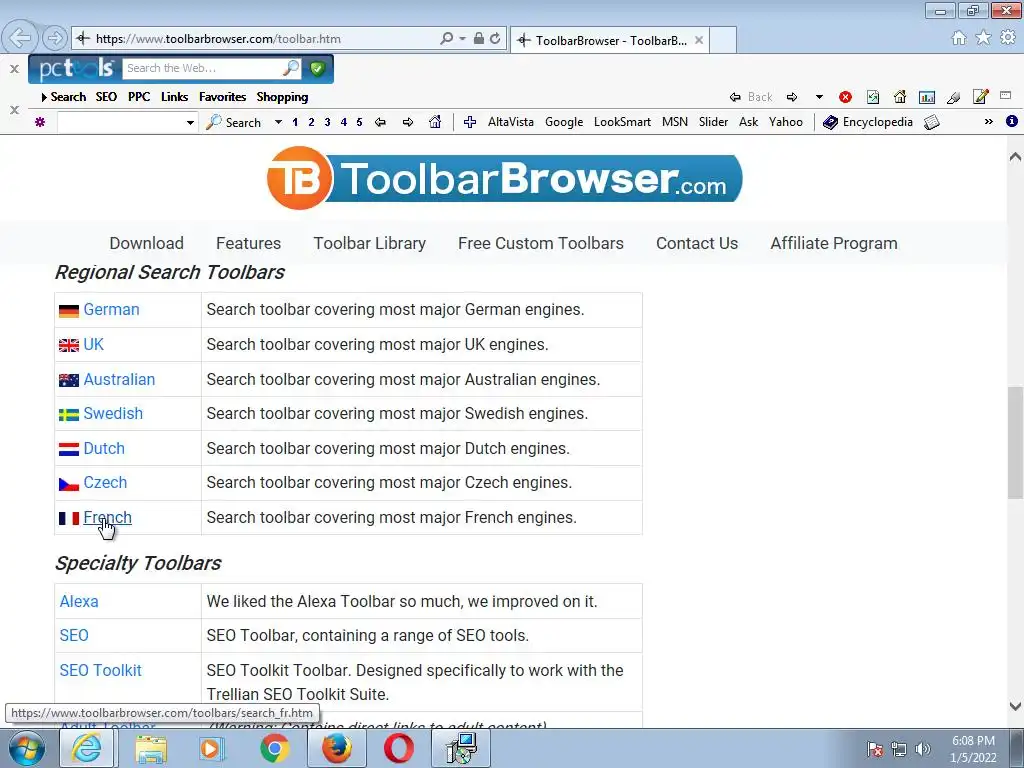1024x768 pixels.
Task: Open the Favorites toolbar menu
Action: tap(223, 97)
